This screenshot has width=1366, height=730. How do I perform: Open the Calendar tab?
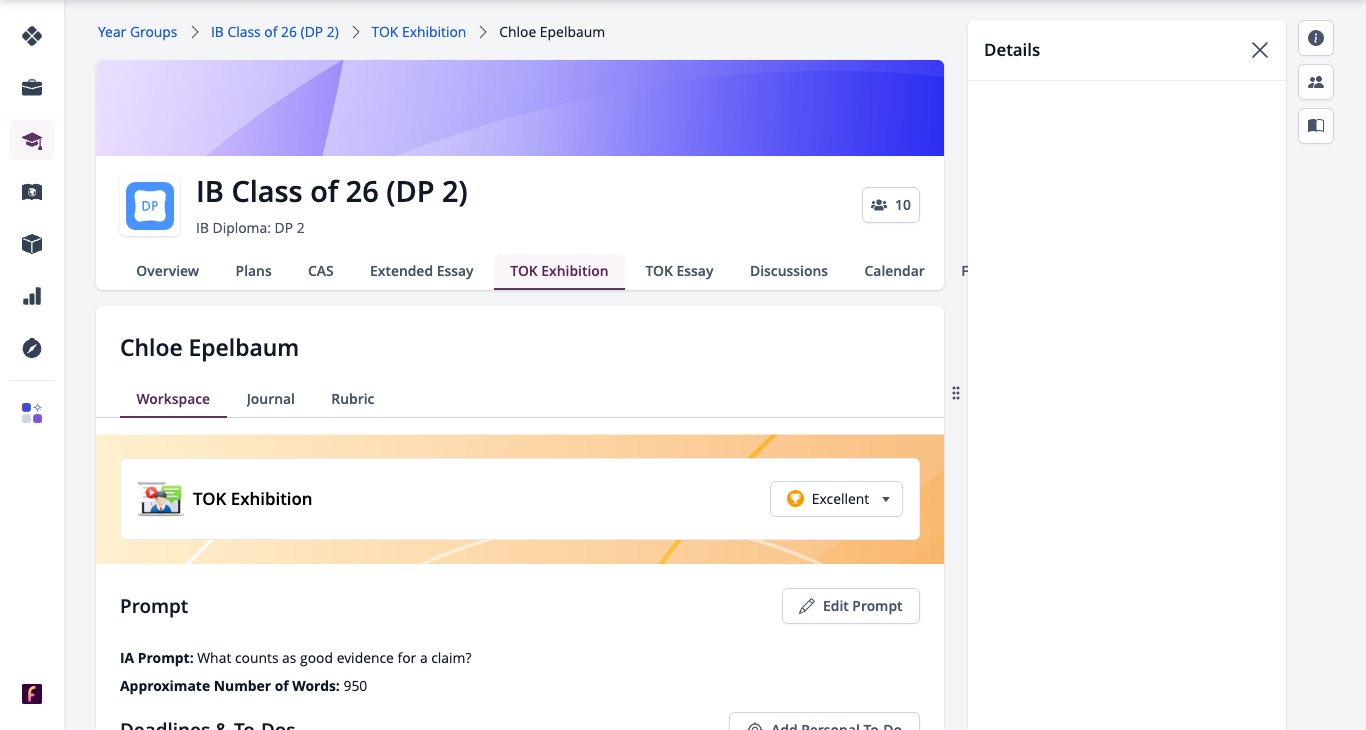[x=894, y=271]
